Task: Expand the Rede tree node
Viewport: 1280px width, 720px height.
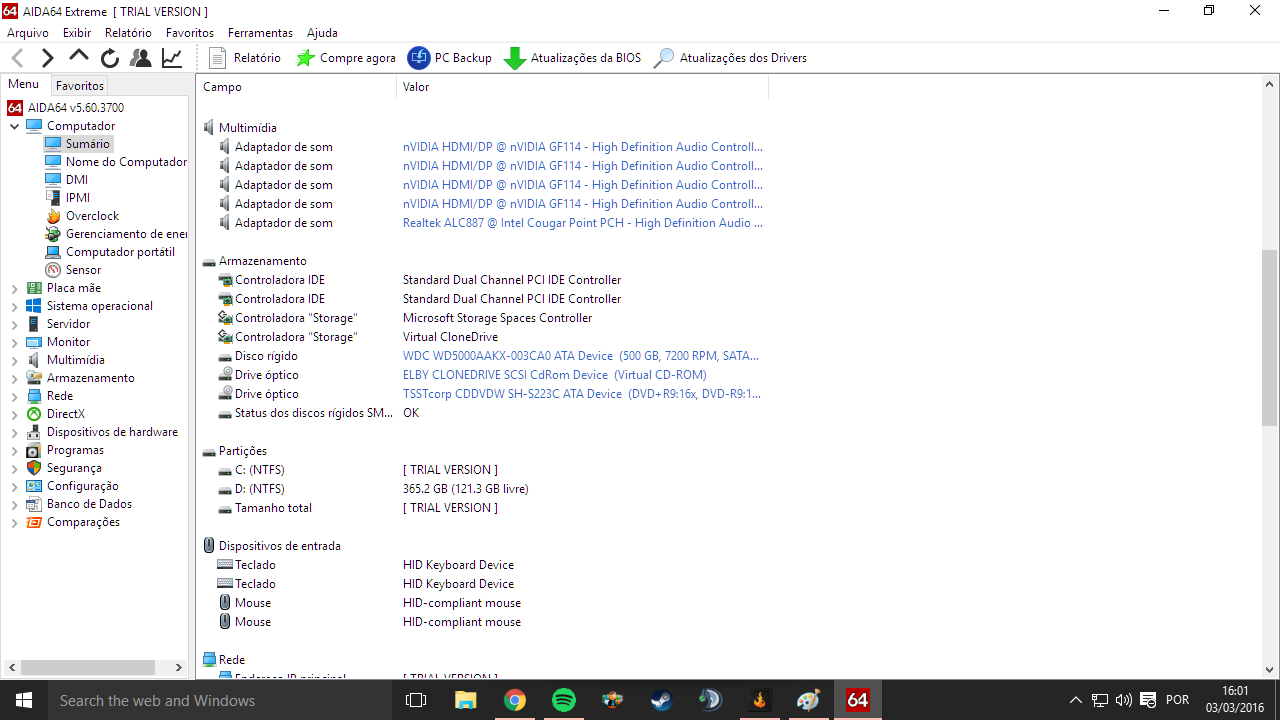Action: tap(15, 396)
